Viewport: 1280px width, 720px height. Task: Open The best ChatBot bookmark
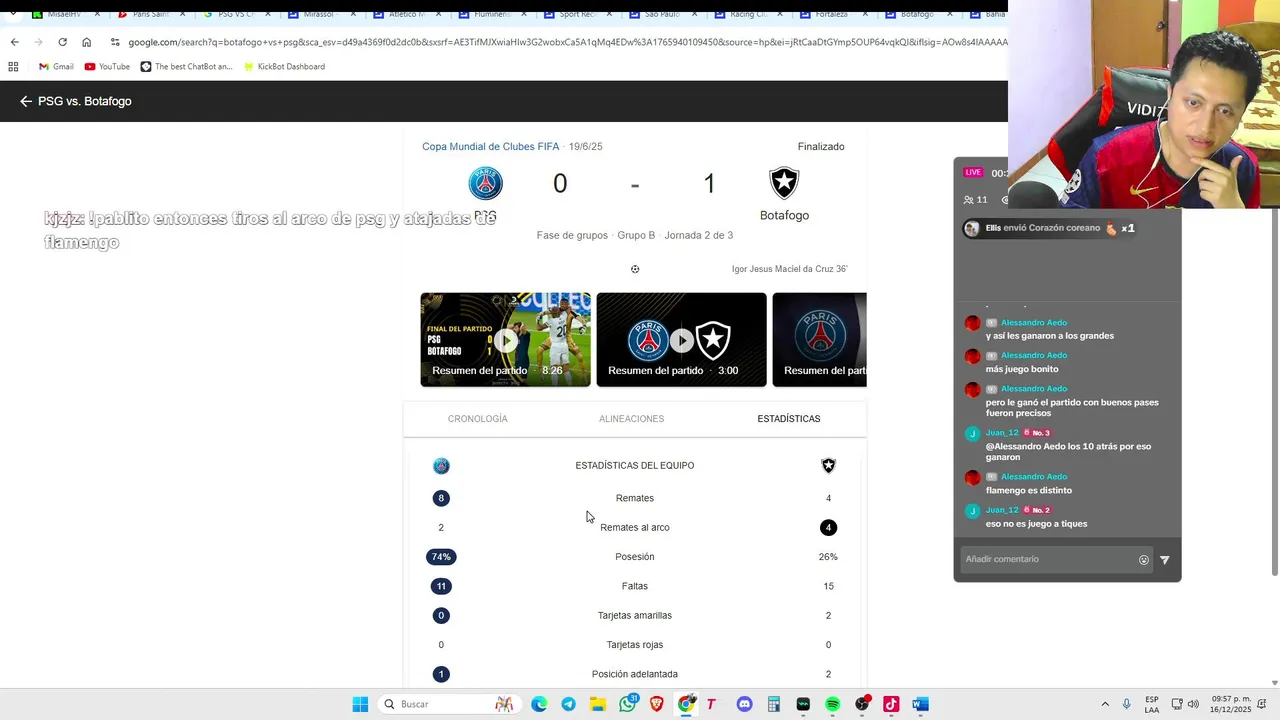coord(186,67)
